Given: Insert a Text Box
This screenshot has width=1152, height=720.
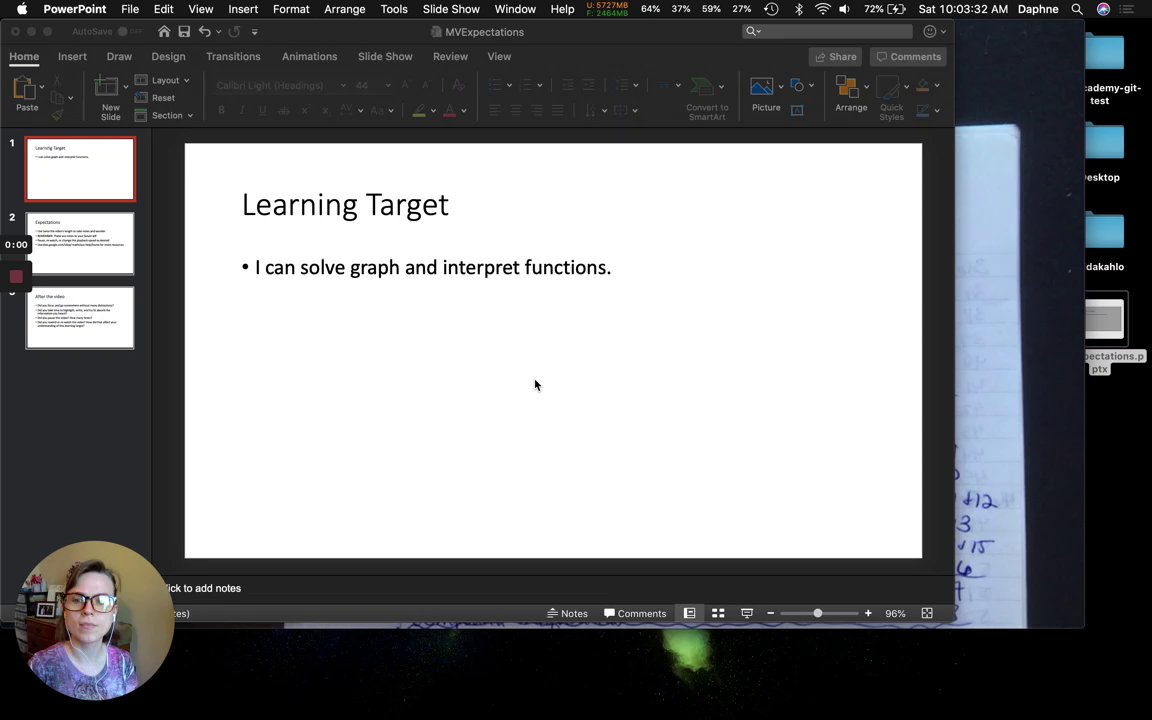Looking at the screenshot, I should coord(797,110).
